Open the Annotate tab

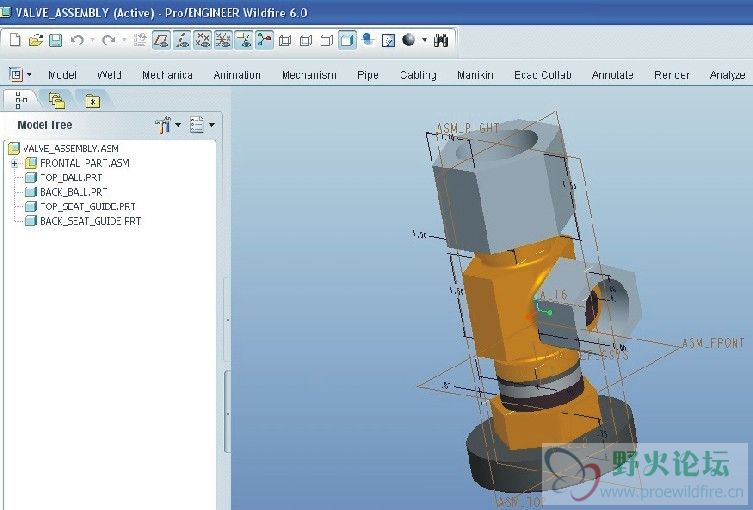pyautogui.click(x=613, y=75)
